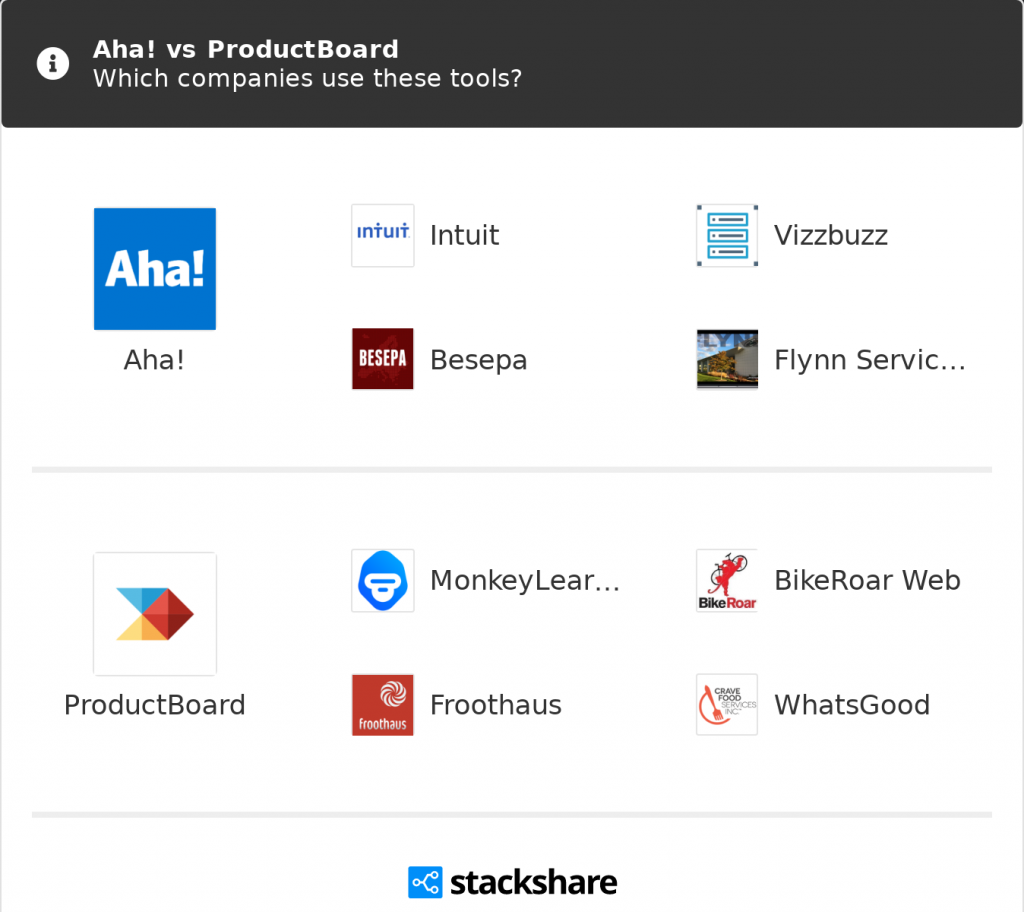Click the MonkeyLearn blue robot icon
This screenshot has height=912, width=1024.
coord(383,581)
